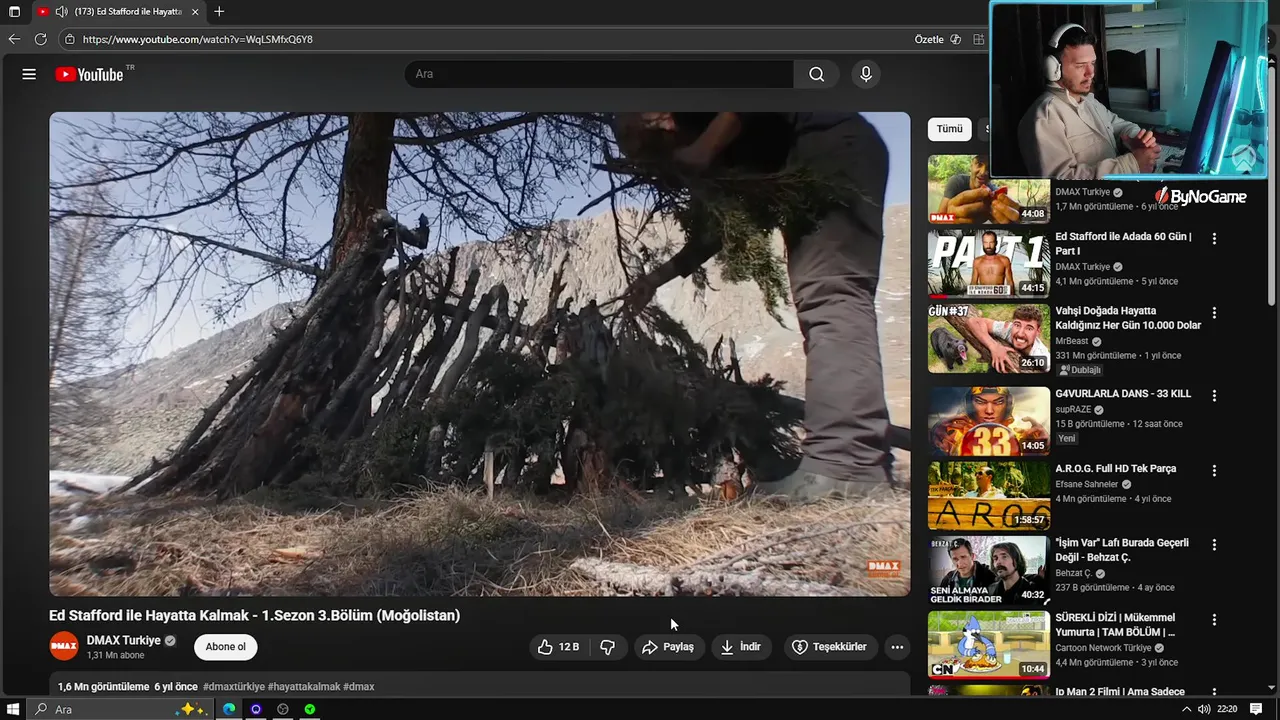Image resolution: width=1280 pixels, height=720 pixels.
Task: Open Behzat Ç. video thumbnail
Action: 989,571
